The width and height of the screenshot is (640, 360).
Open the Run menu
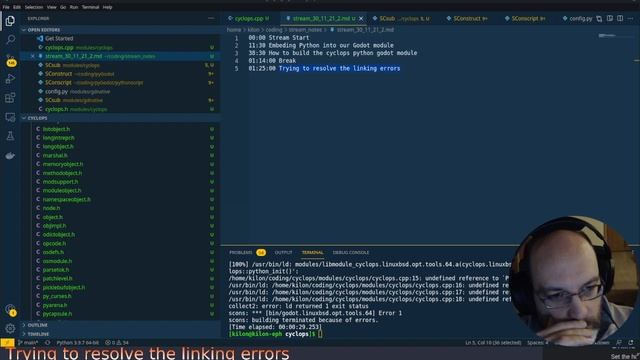point(74,7)
